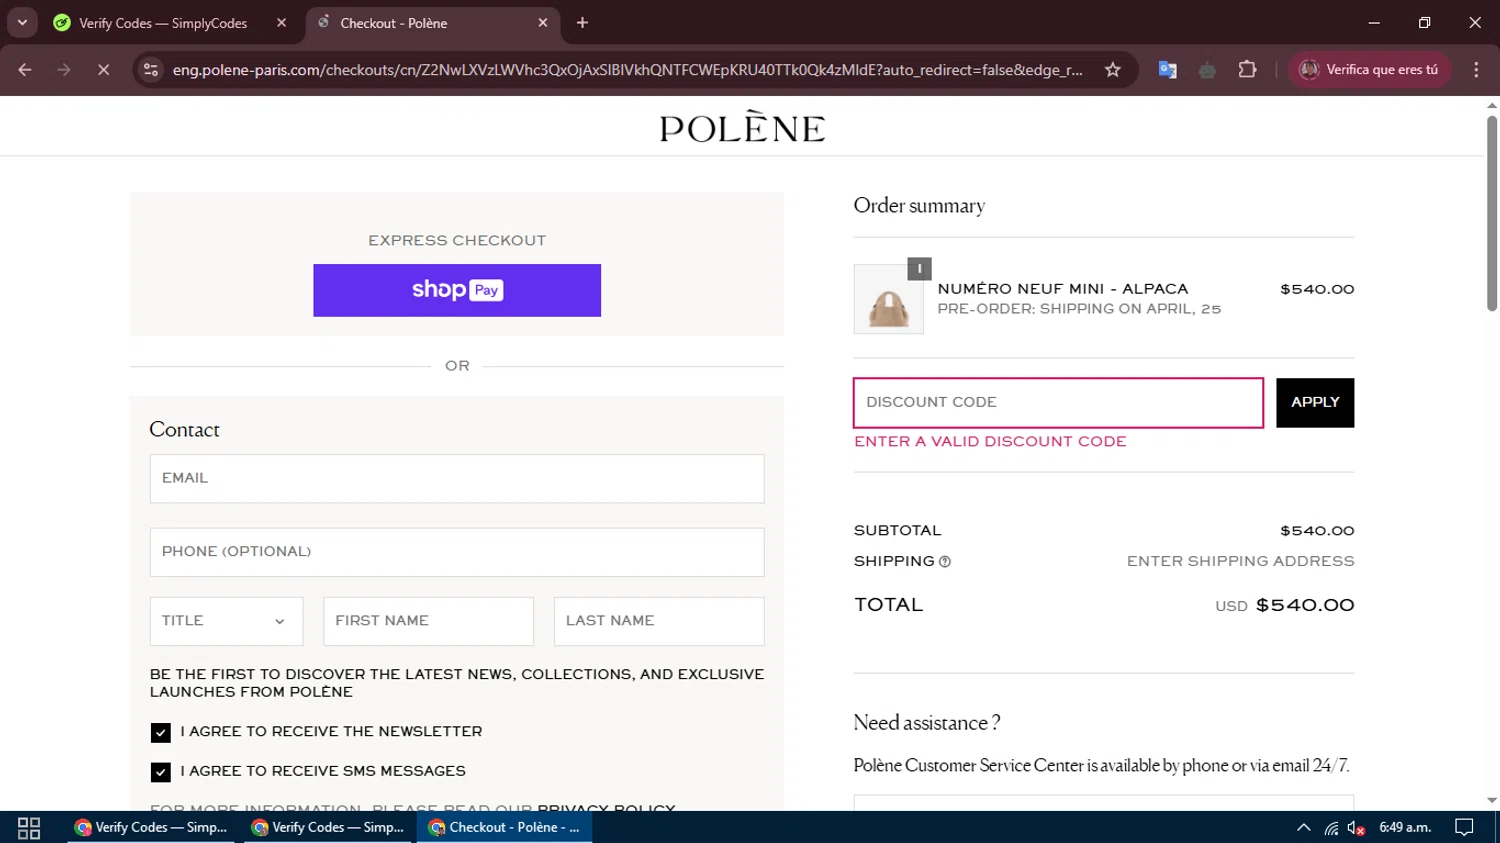1500x843 pixels.
Task: Close the Checkout - Polène tab
Action: click(x=543, y=23)
